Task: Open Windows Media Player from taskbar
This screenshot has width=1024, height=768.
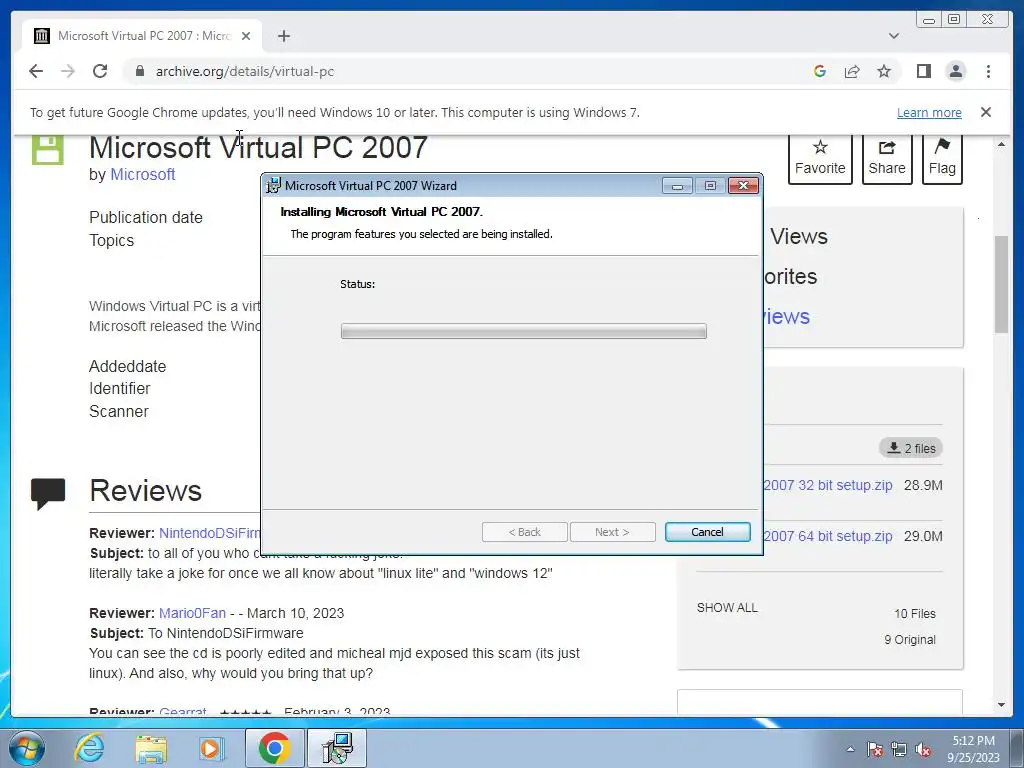Action: point(211,748)
